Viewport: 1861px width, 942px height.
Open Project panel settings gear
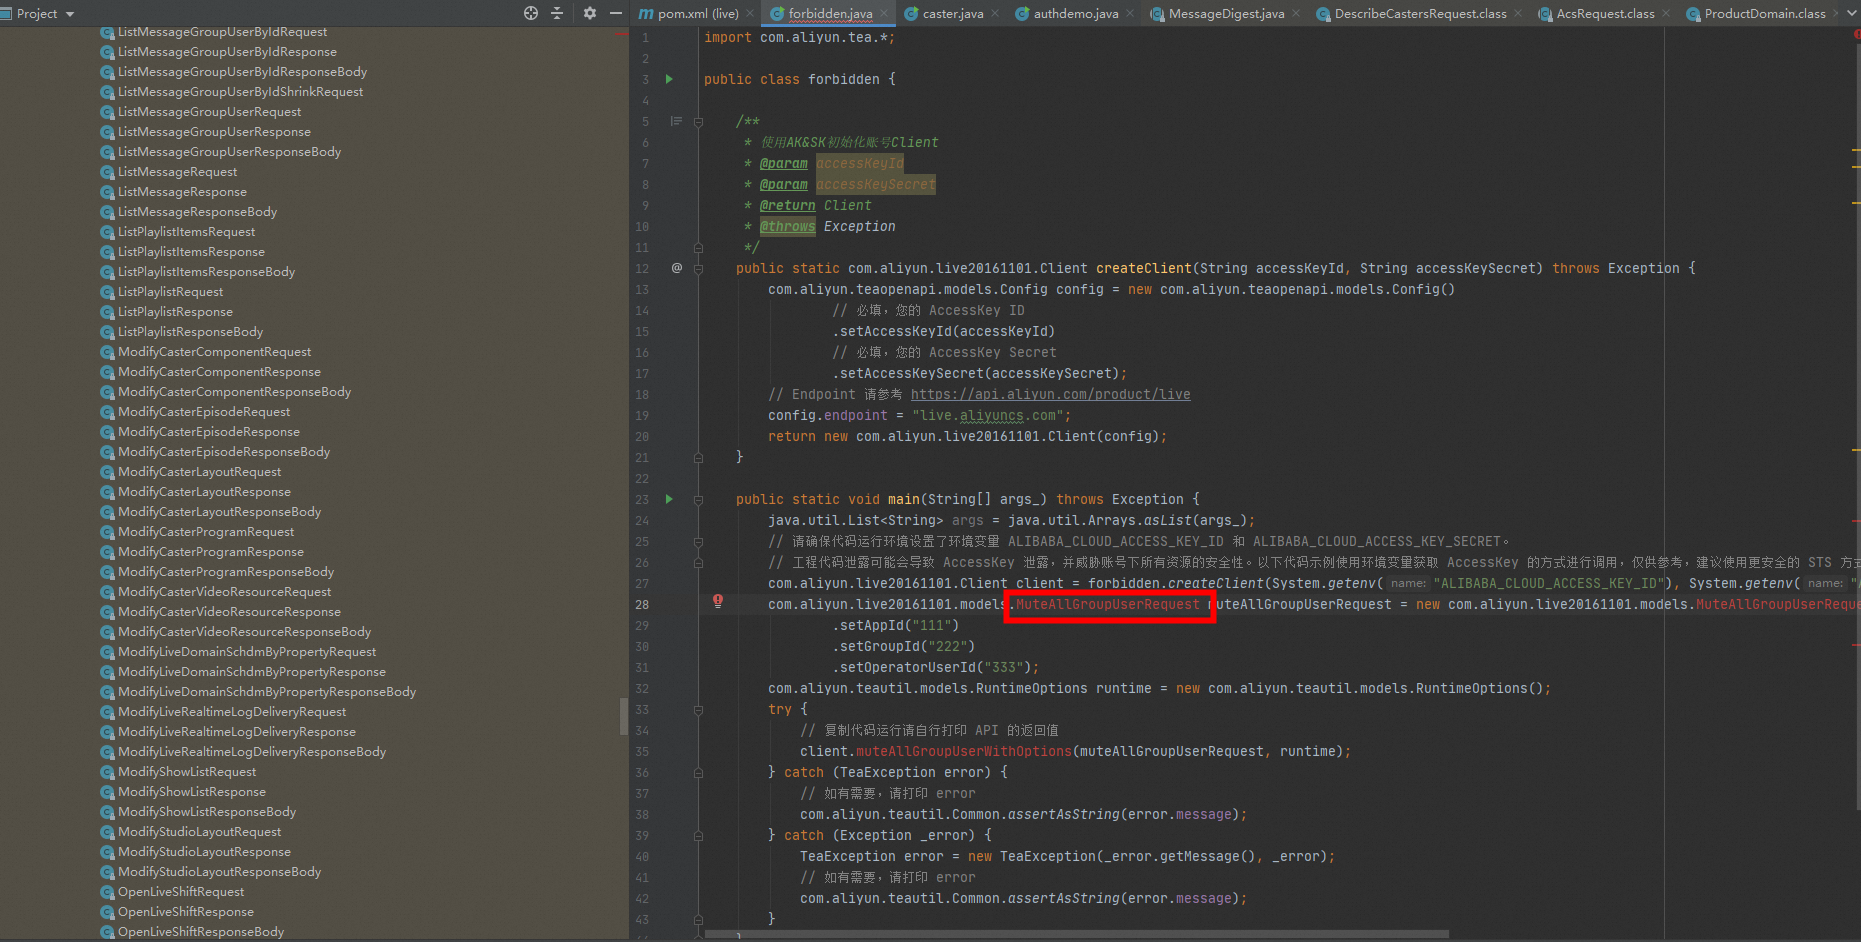[x=590, y=13]
